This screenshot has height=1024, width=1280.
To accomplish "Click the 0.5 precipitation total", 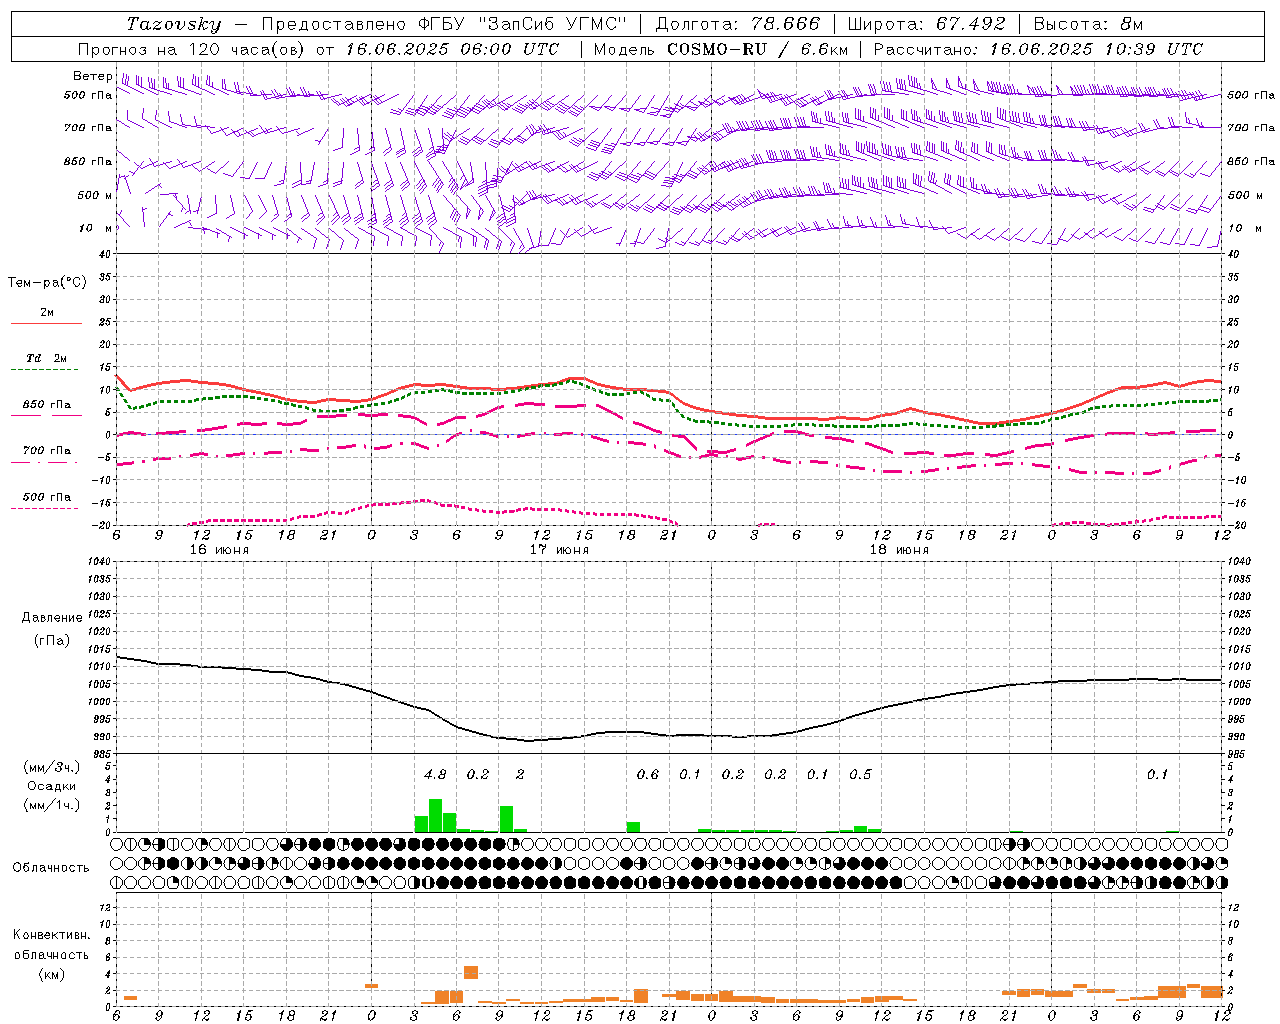I will click(860, 774).
